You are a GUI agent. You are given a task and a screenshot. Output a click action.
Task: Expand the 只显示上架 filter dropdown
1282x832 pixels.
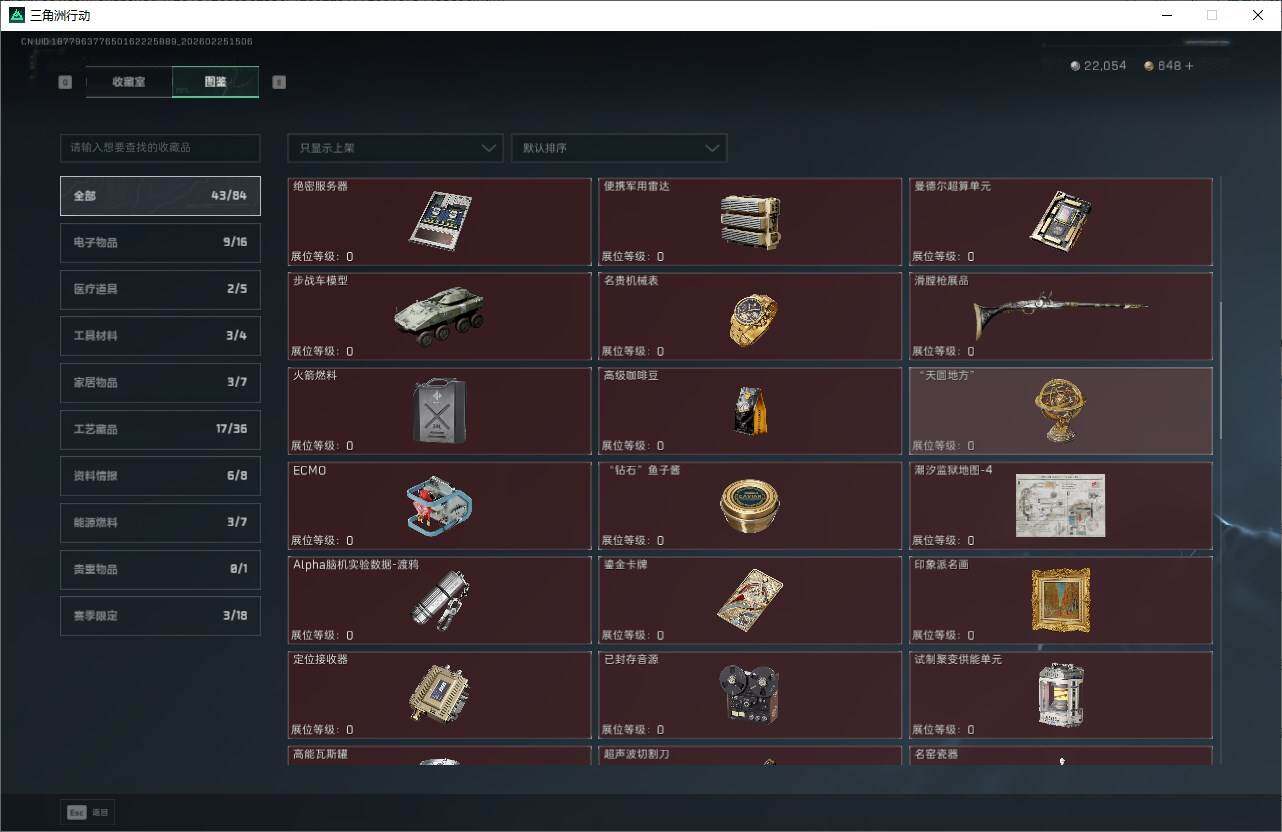pos(395,148)
